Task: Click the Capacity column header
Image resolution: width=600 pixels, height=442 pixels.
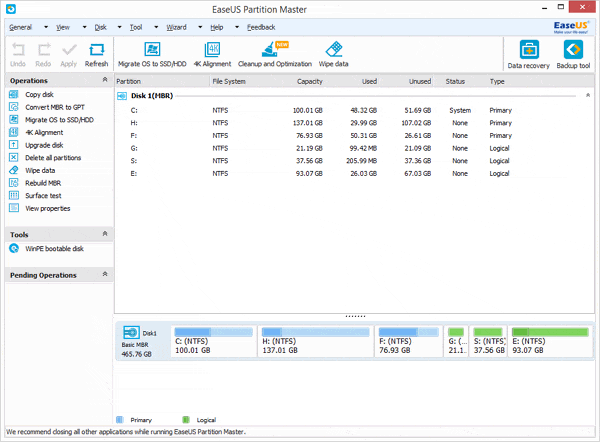Action: pos(309,81)
